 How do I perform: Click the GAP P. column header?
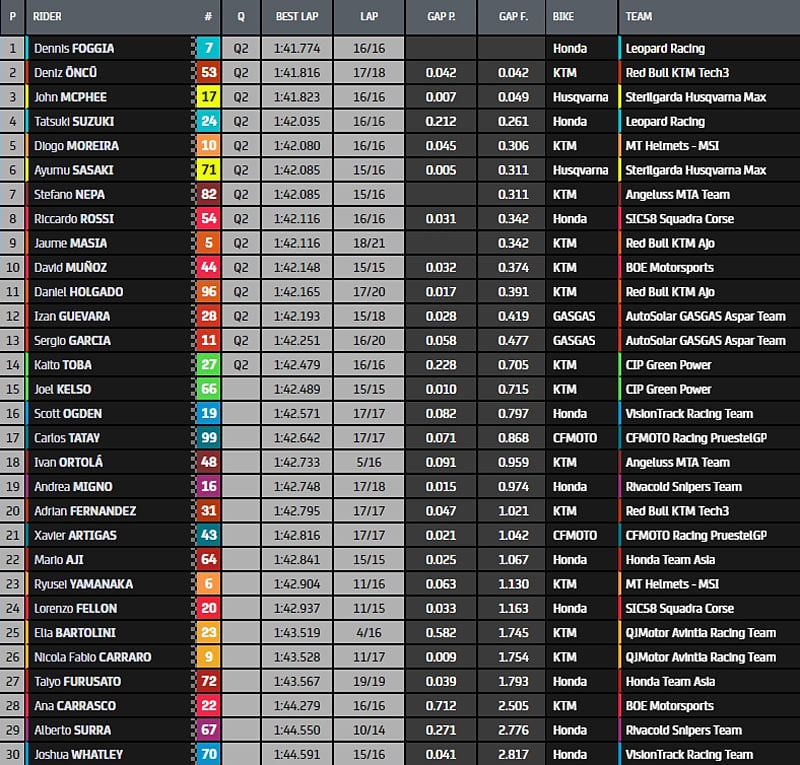click(x=441, y=17)
